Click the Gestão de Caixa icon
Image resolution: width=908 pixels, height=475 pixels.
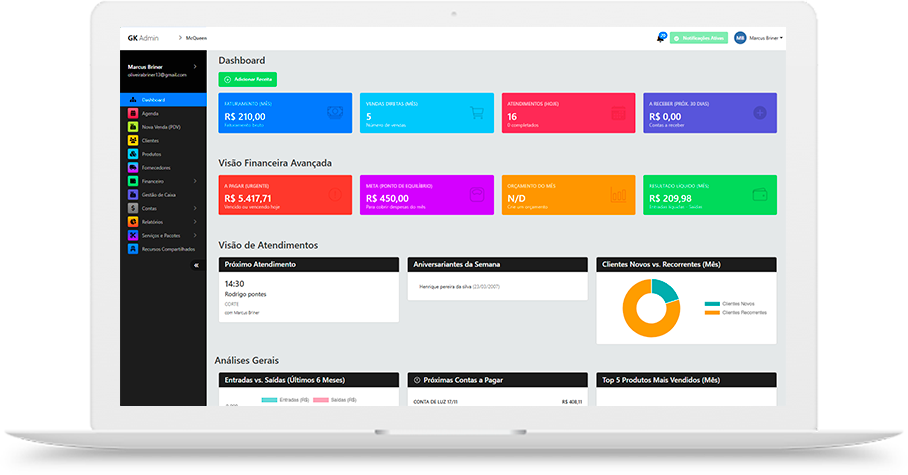coord(132,195)
